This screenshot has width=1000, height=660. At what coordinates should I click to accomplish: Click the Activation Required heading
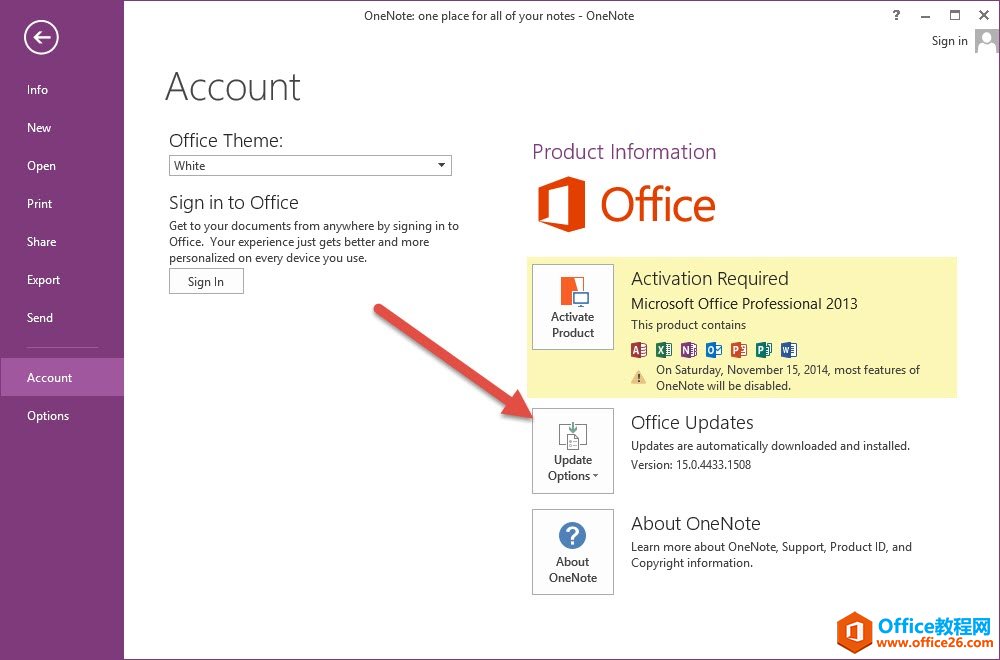tap(709, 279)
